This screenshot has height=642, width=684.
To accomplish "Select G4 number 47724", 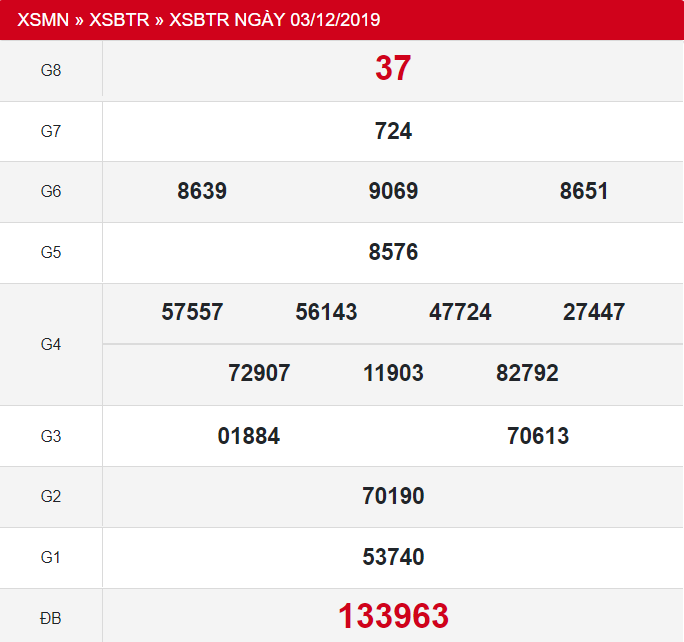I will [460, 312].
